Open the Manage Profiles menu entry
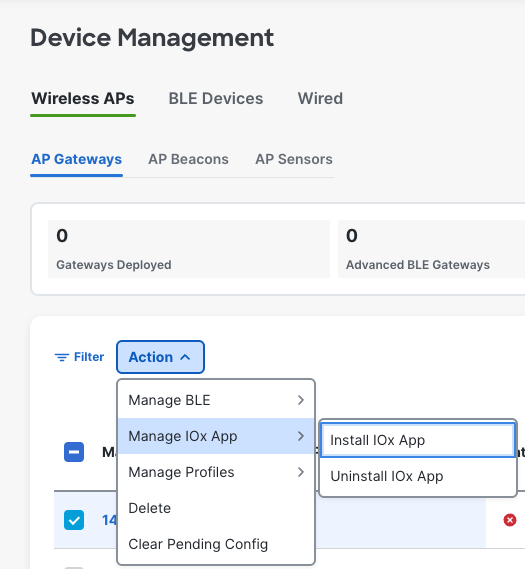This screenshot has height=569, width=525. pos(216,472)
